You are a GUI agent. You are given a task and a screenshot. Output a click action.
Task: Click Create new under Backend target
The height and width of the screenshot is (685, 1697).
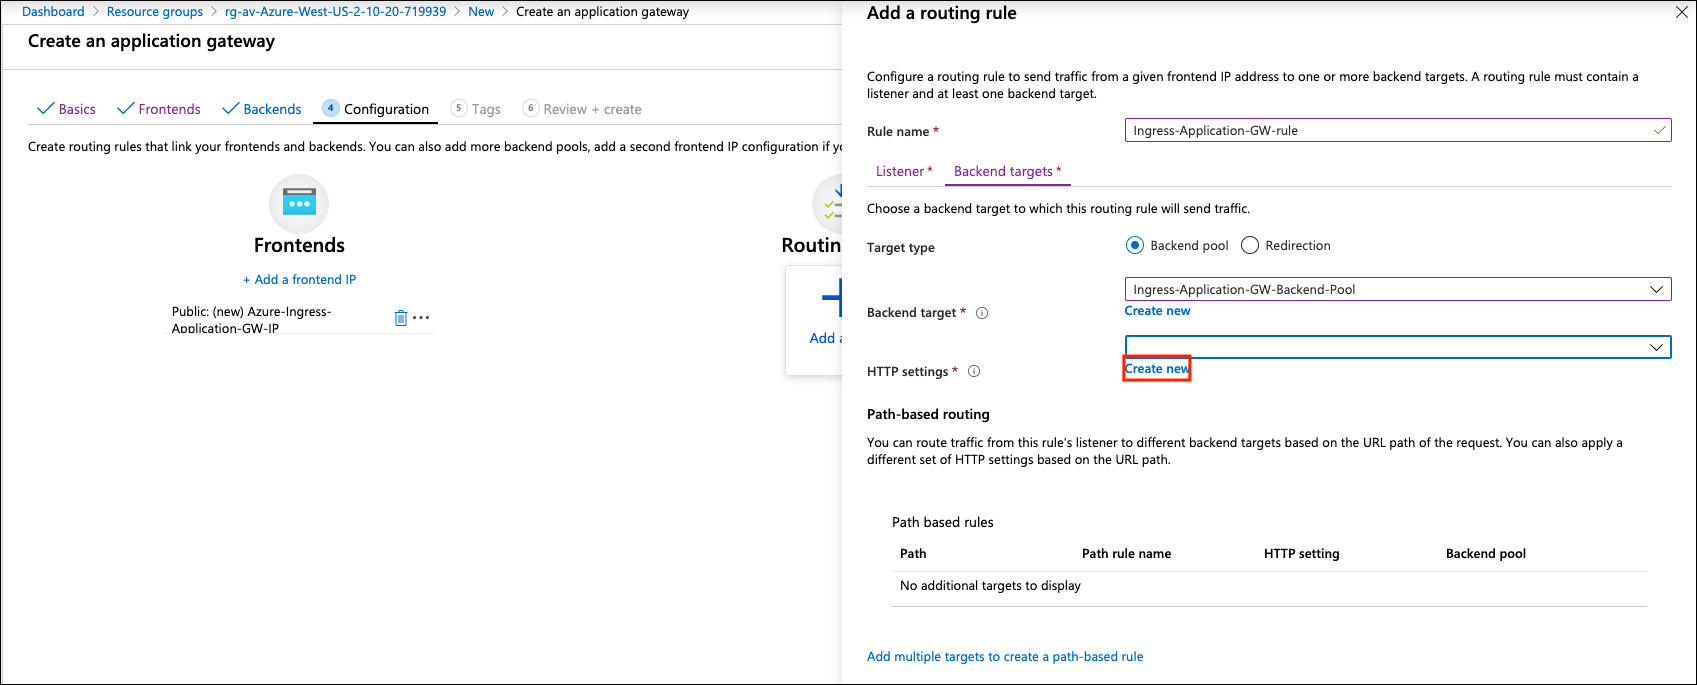pos(1157,311)
